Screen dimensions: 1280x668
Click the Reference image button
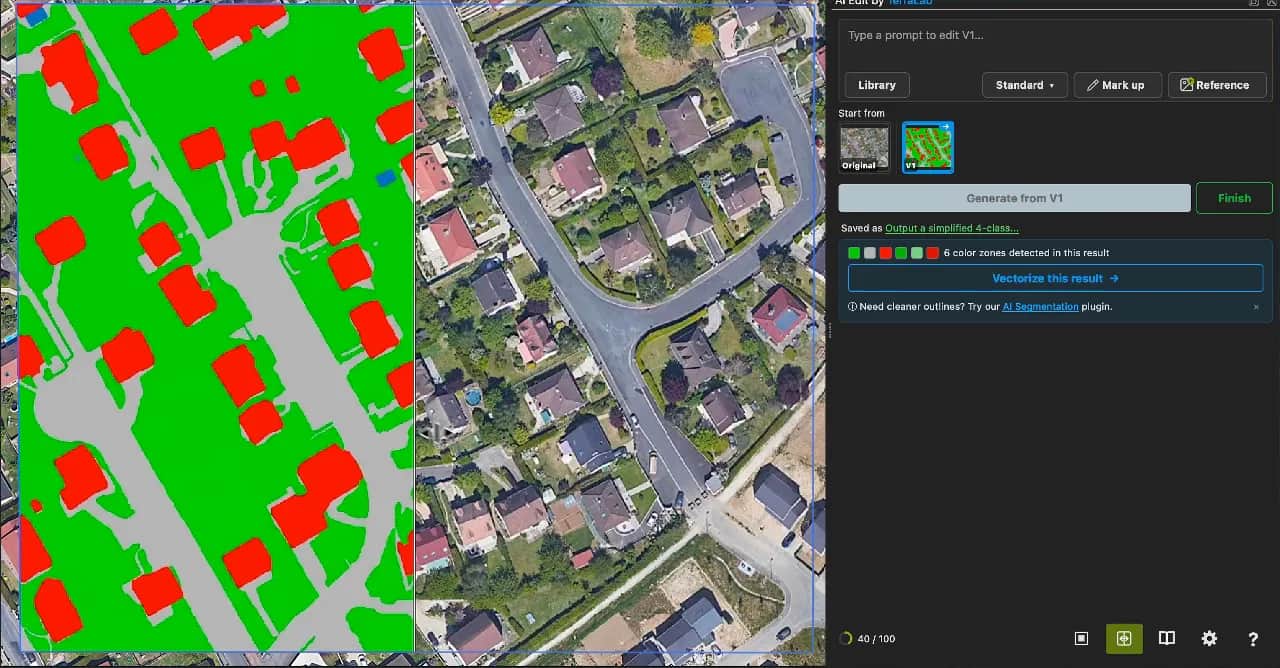pyautogui.click(x=1216, y=85)
